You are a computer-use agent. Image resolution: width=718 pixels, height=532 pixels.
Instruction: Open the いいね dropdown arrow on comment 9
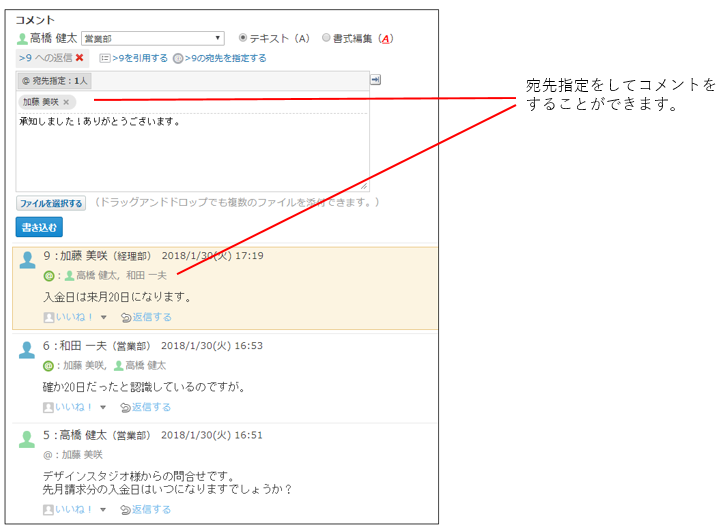[103, 317]
